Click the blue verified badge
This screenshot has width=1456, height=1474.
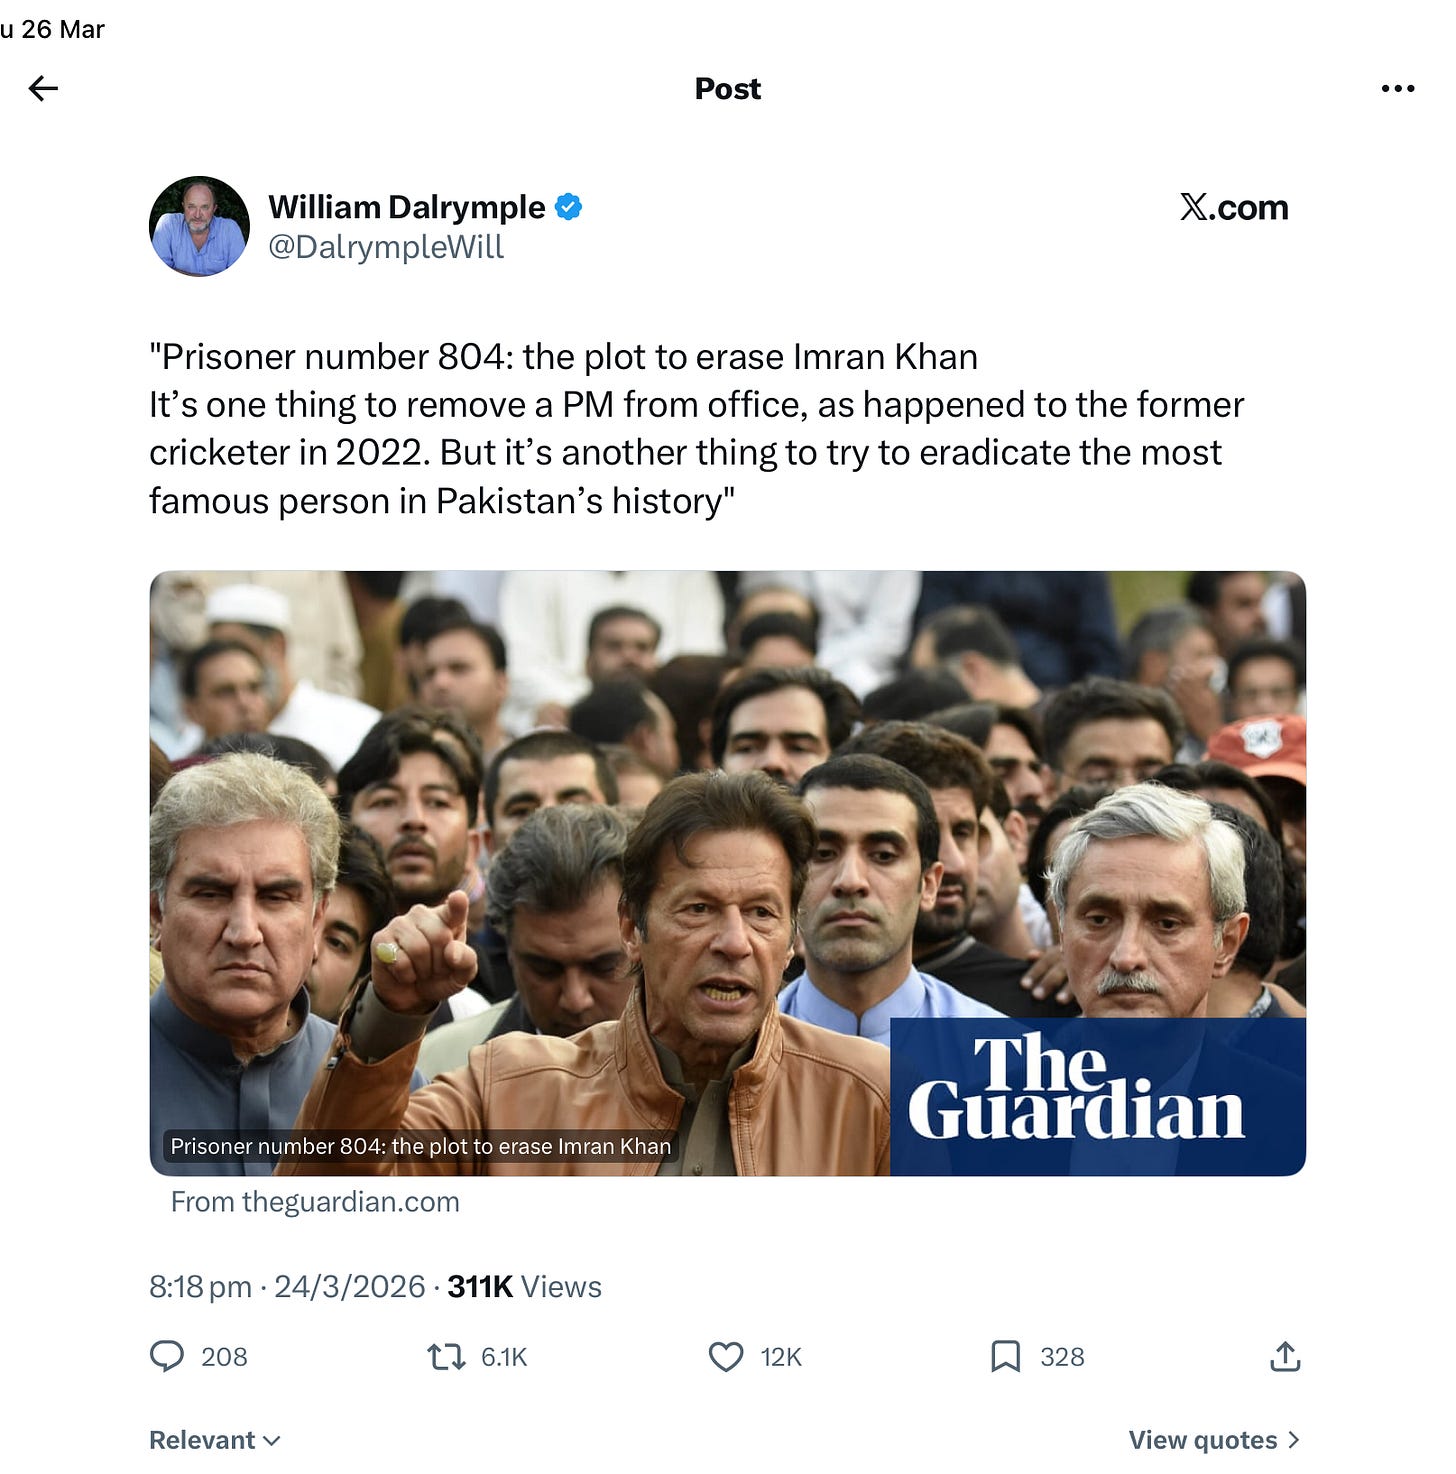569,207
